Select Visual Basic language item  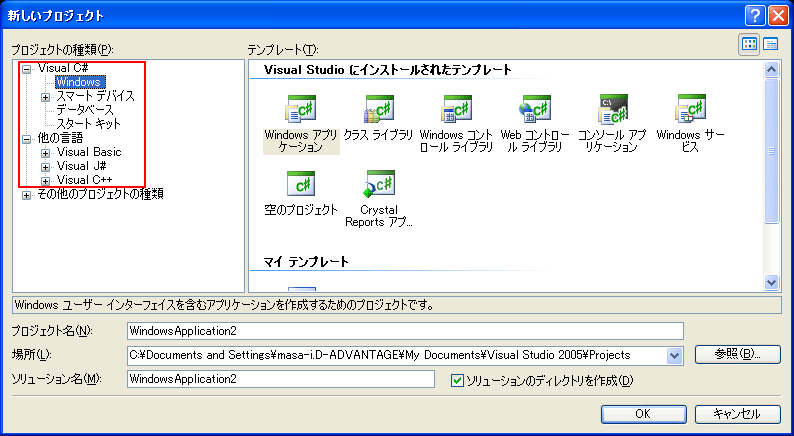coord(89,152)
